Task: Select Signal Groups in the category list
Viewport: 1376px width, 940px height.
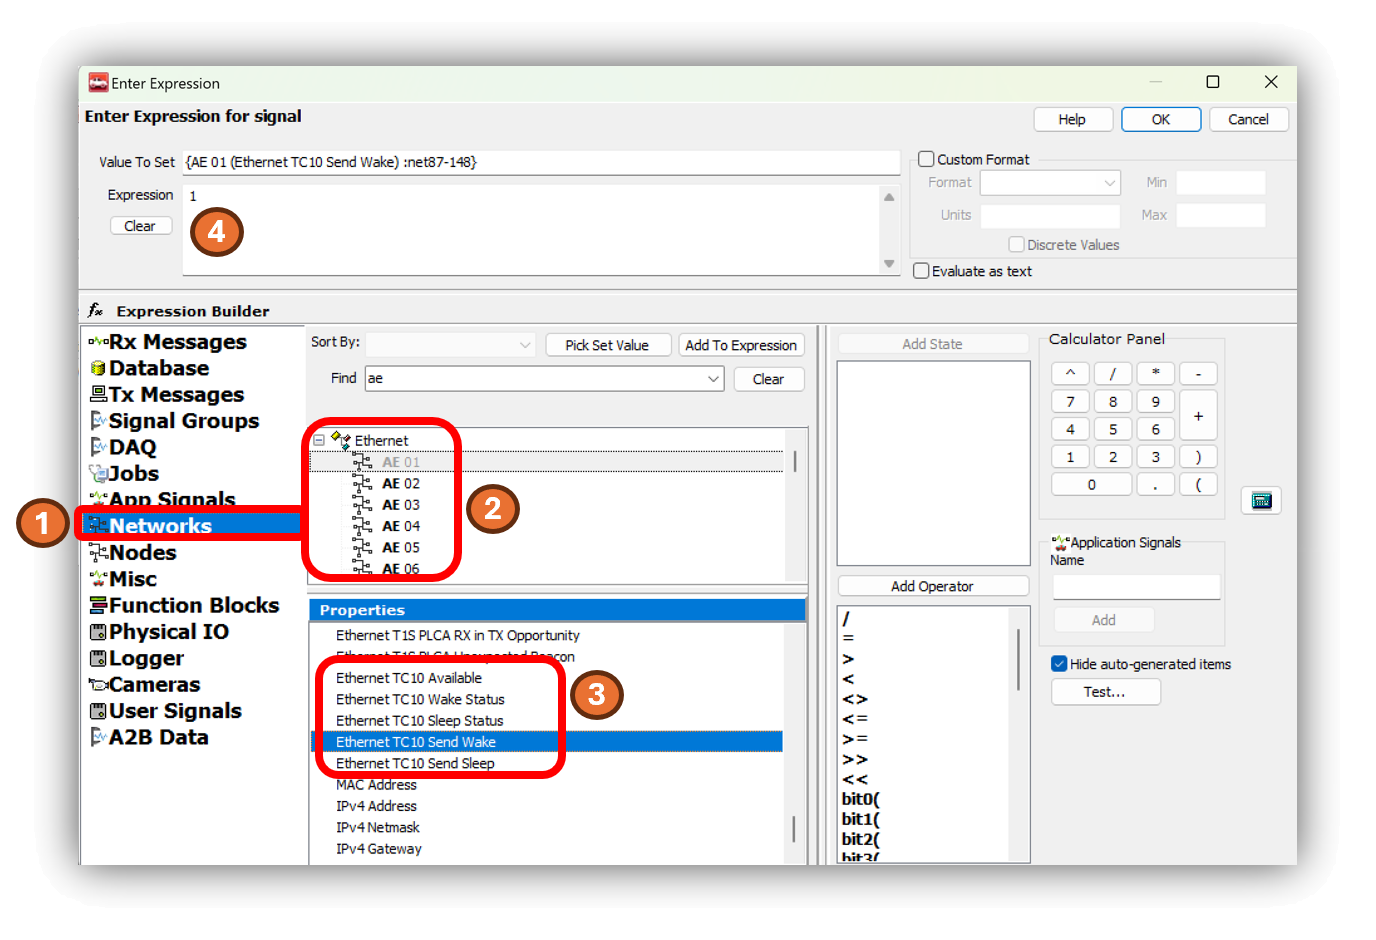Action: point(183,421)
